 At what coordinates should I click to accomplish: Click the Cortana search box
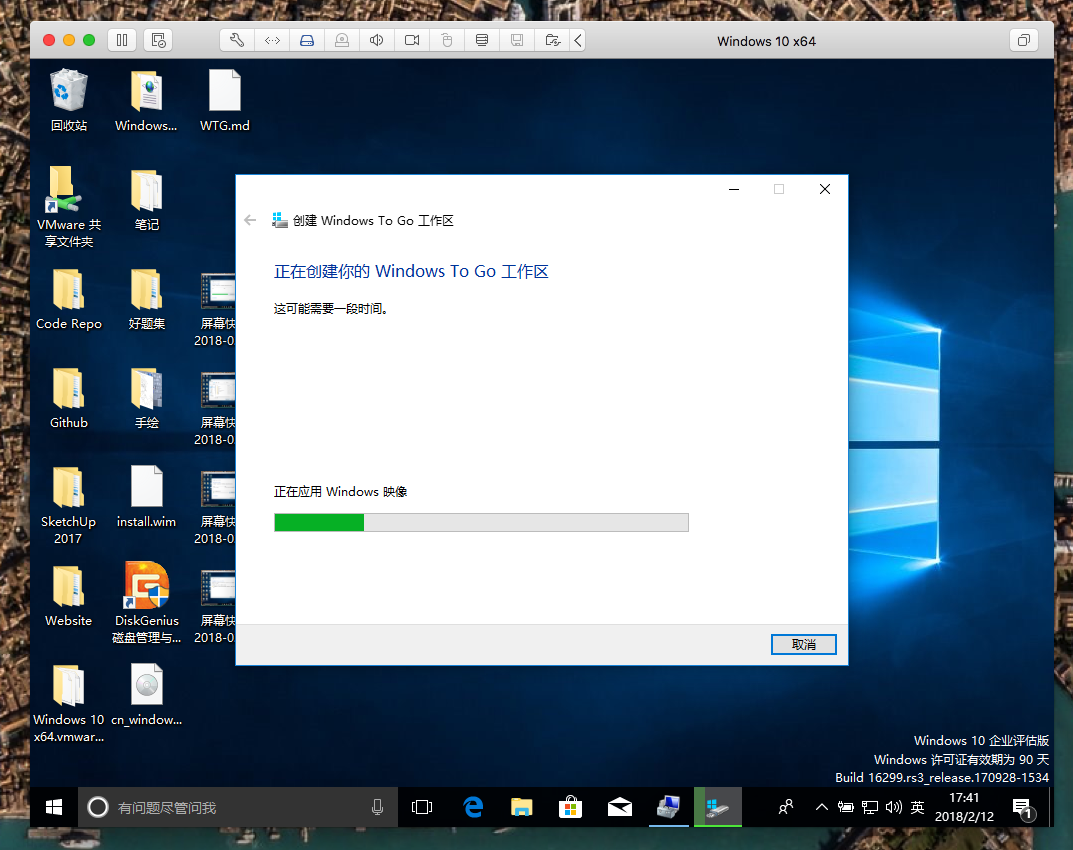[235, 806]
